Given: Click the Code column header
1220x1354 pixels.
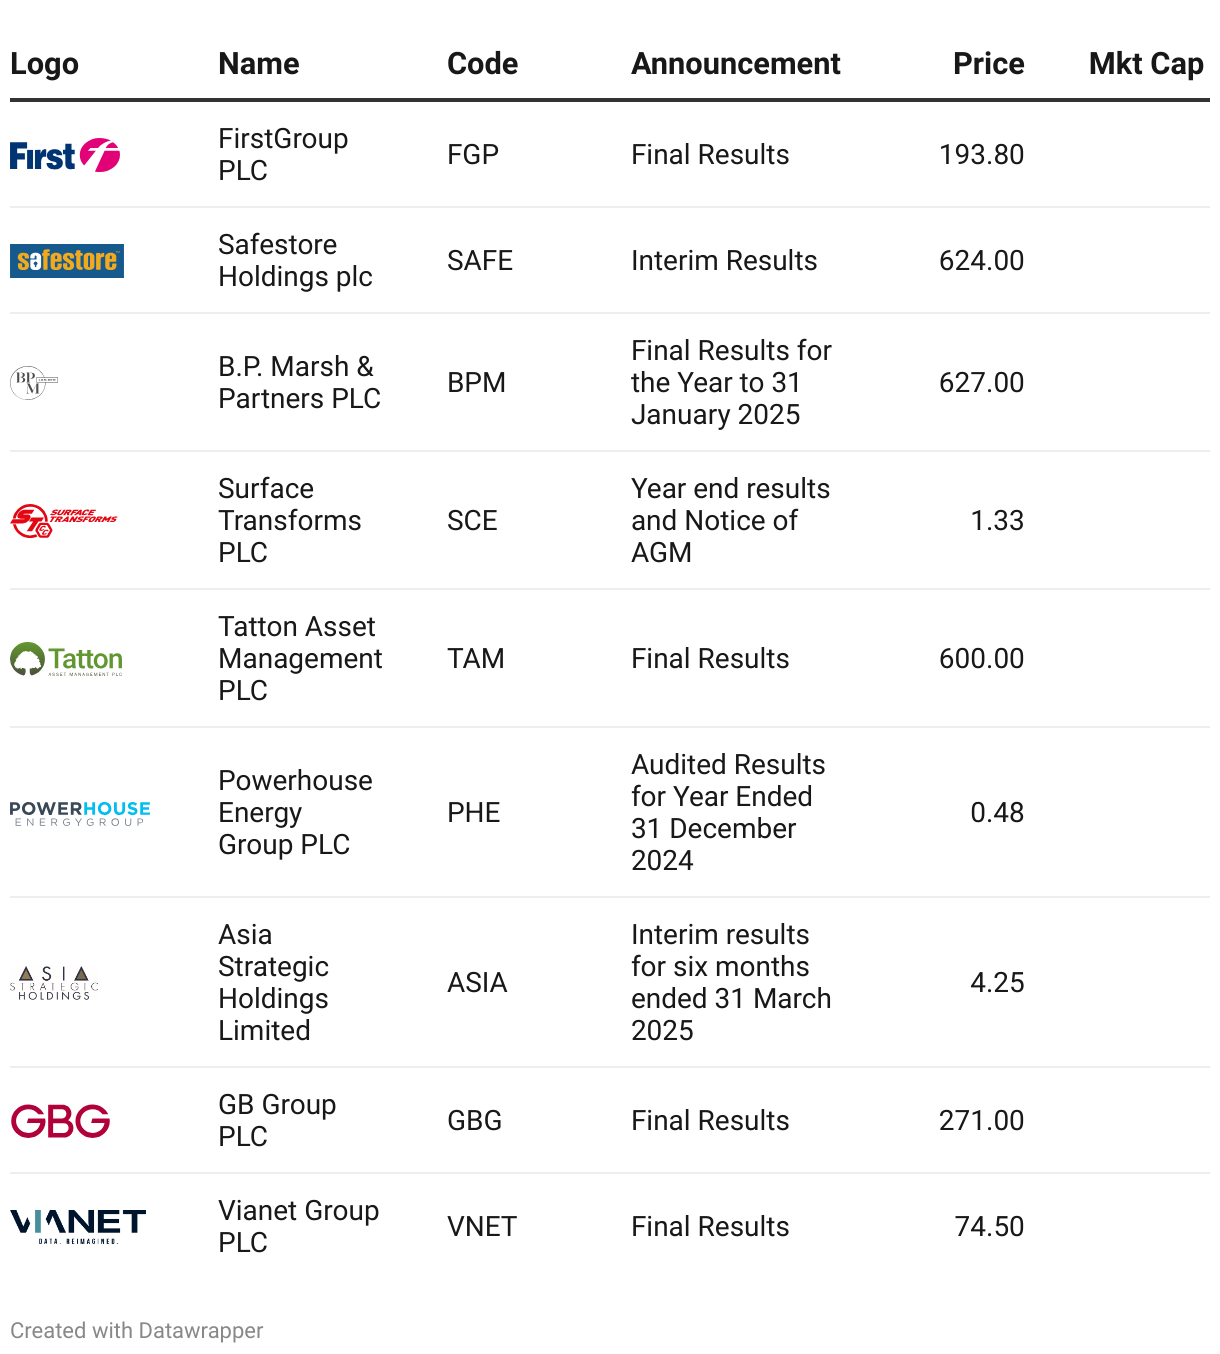Looking at the screenshot, I should pos(482,64).
